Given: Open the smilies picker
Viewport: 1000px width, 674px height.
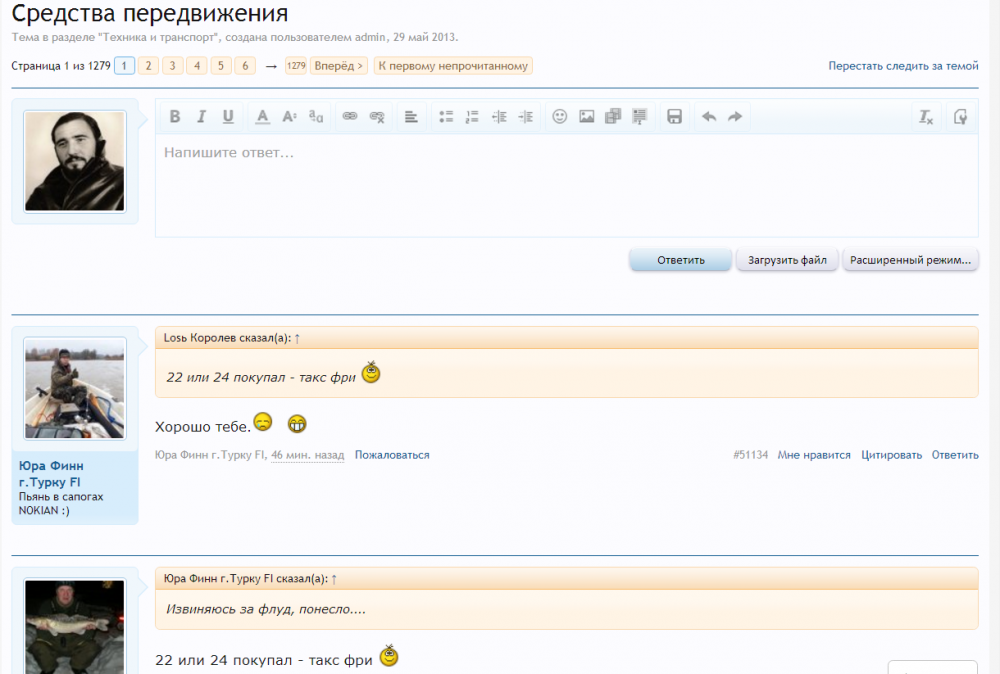Looking at the screenshot, I should pyautogui.click(x=560, y=117).
